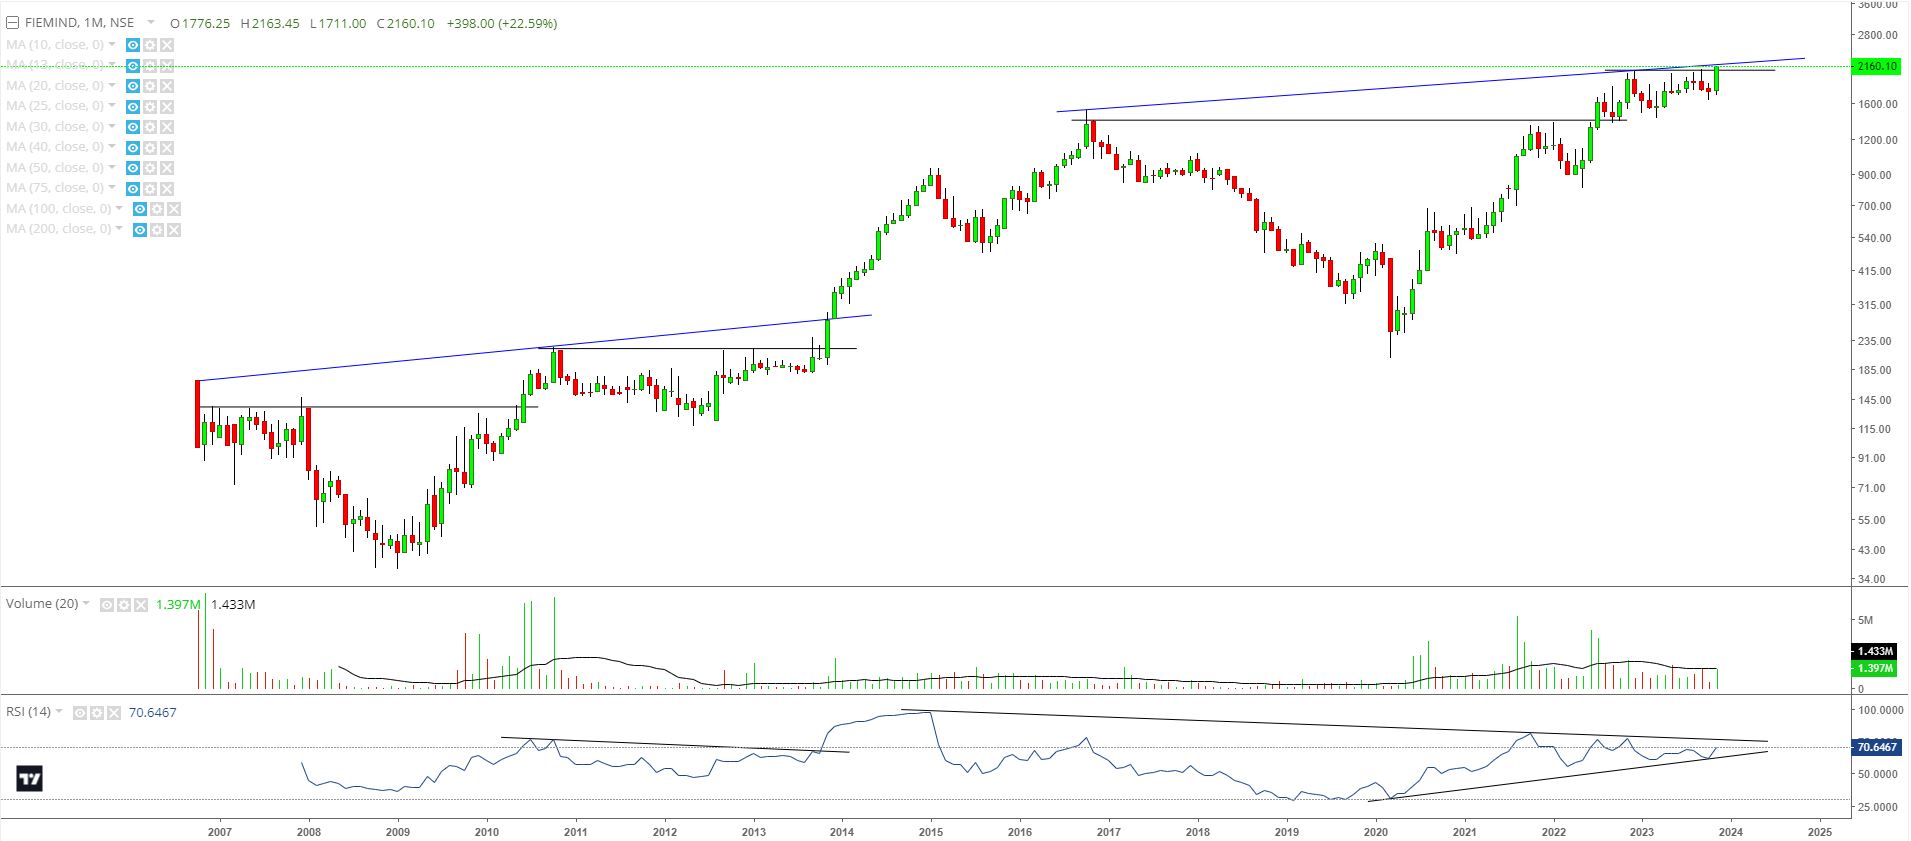Open settings gear for MA (100, close, 0)
Viewport: 1911px width, 841px height.
click(x=157, y=209)
